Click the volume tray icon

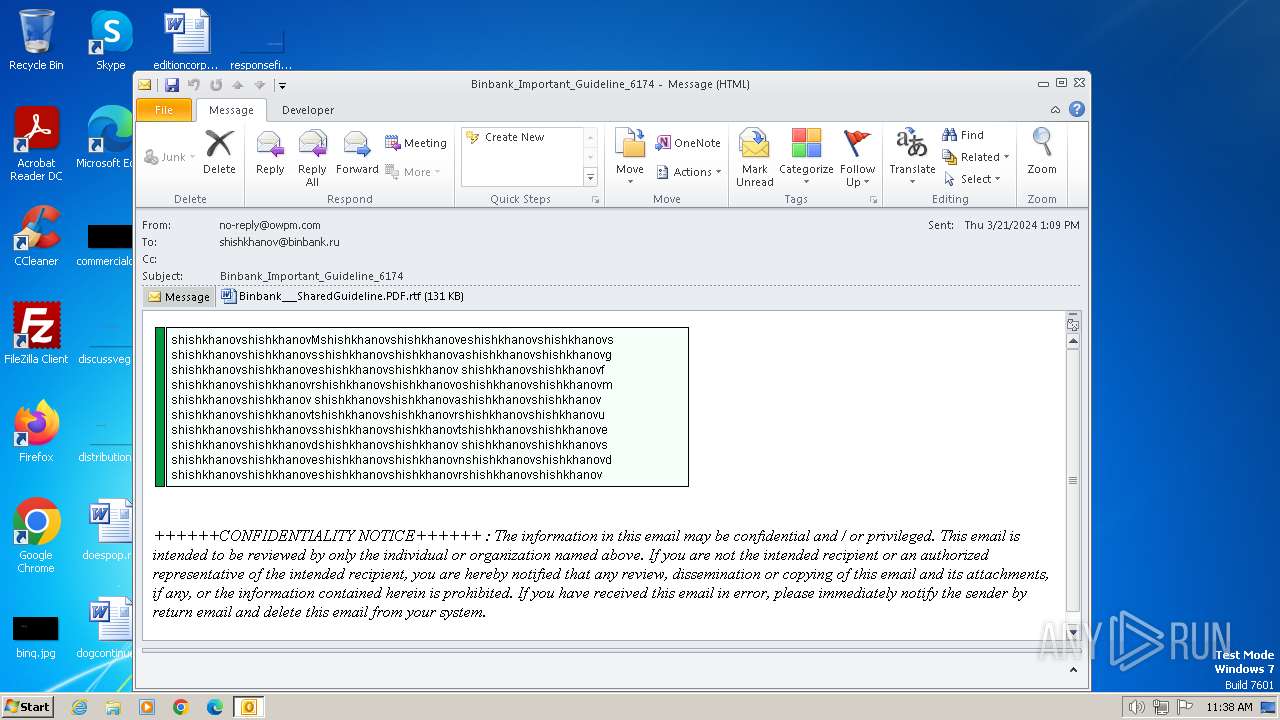click(x=1136, y=707)
